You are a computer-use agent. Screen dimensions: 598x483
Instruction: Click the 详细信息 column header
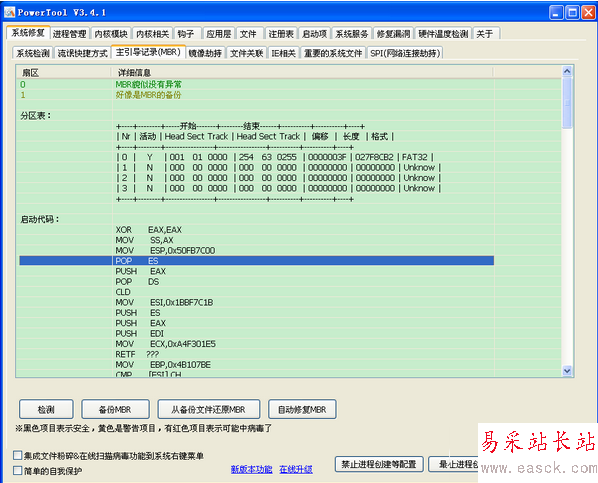[x=302, y=72]
